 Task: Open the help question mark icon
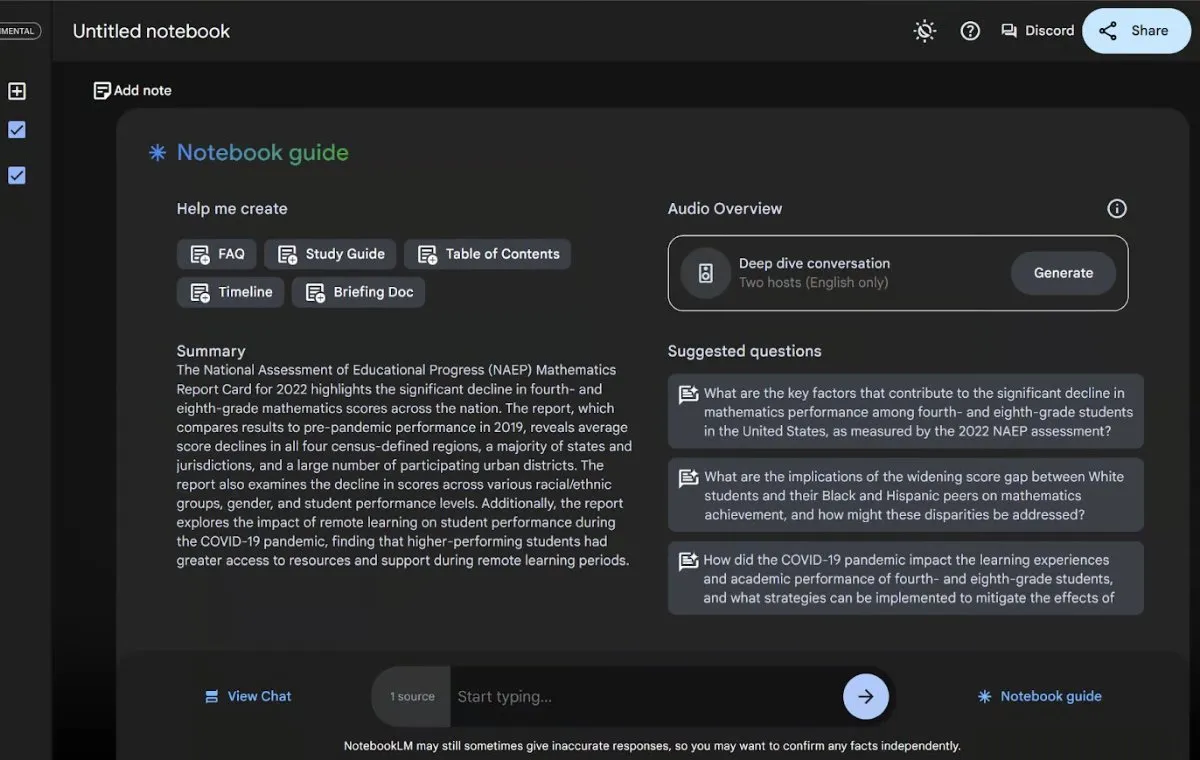970,31
